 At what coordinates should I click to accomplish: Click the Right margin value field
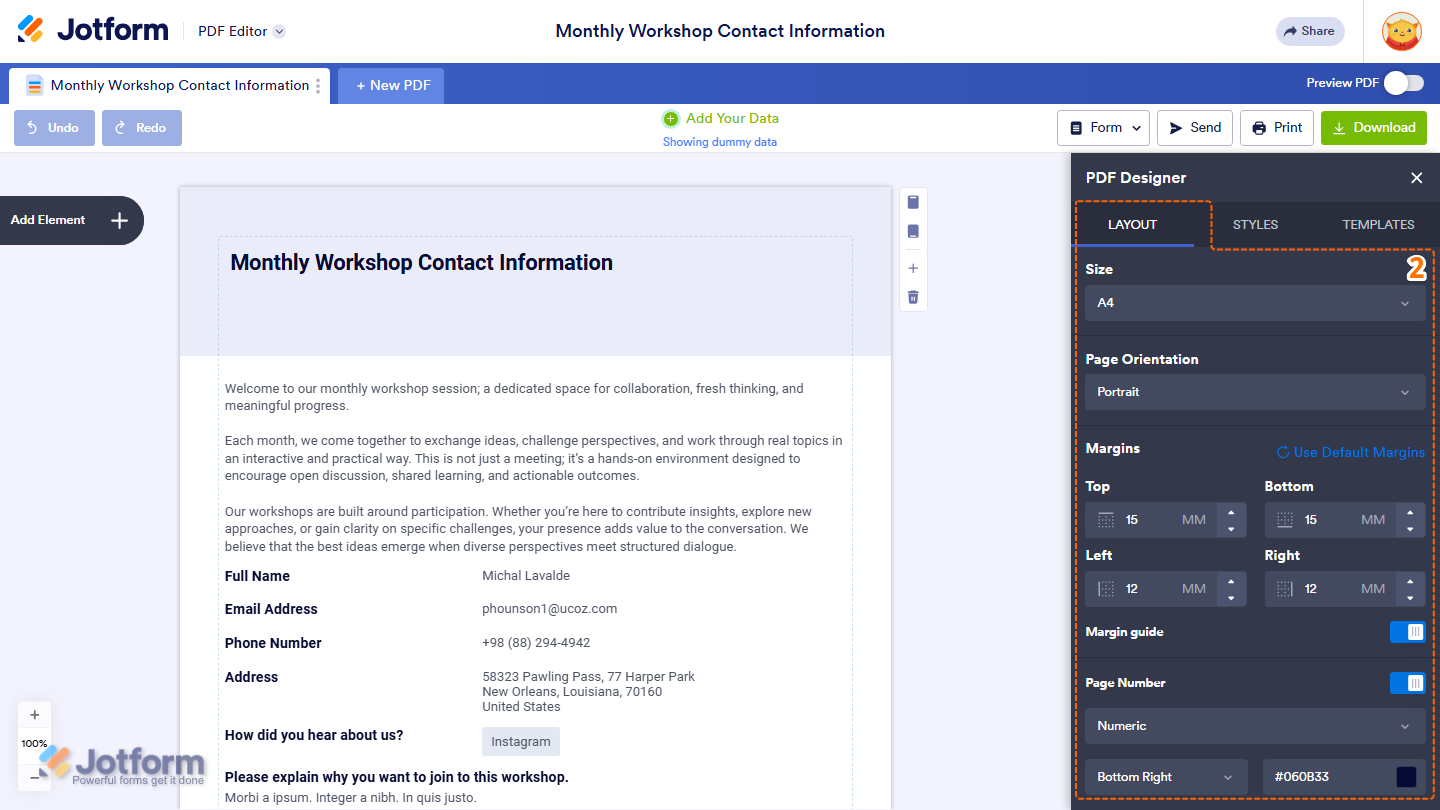1331,589
